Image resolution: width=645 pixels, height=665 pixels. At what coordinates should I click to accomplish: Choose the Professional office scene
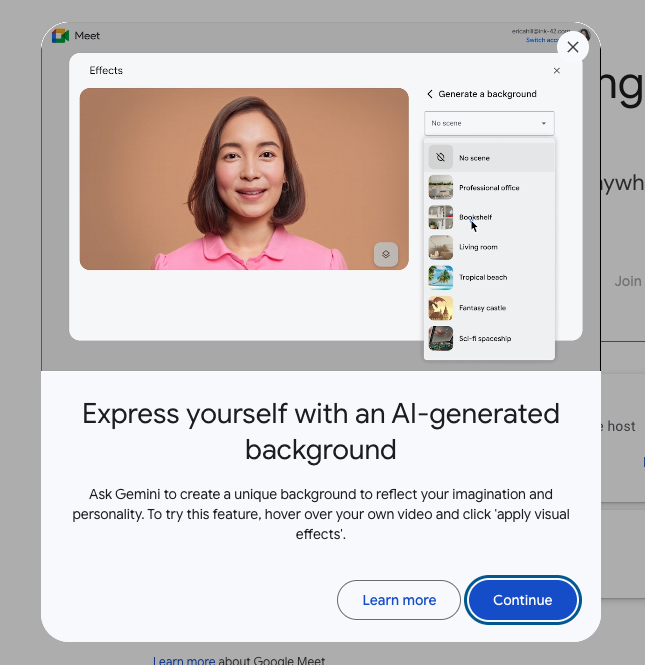tap(489, 187)
